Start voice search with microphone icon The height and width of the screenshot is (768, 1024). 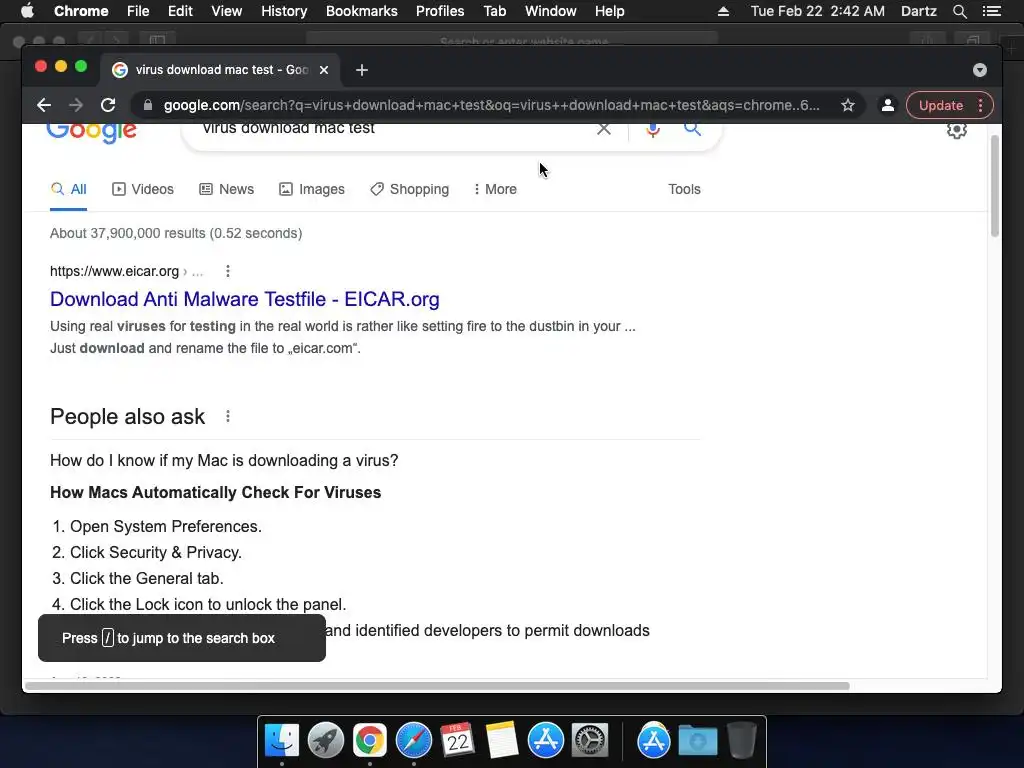(x=653, y=129)
